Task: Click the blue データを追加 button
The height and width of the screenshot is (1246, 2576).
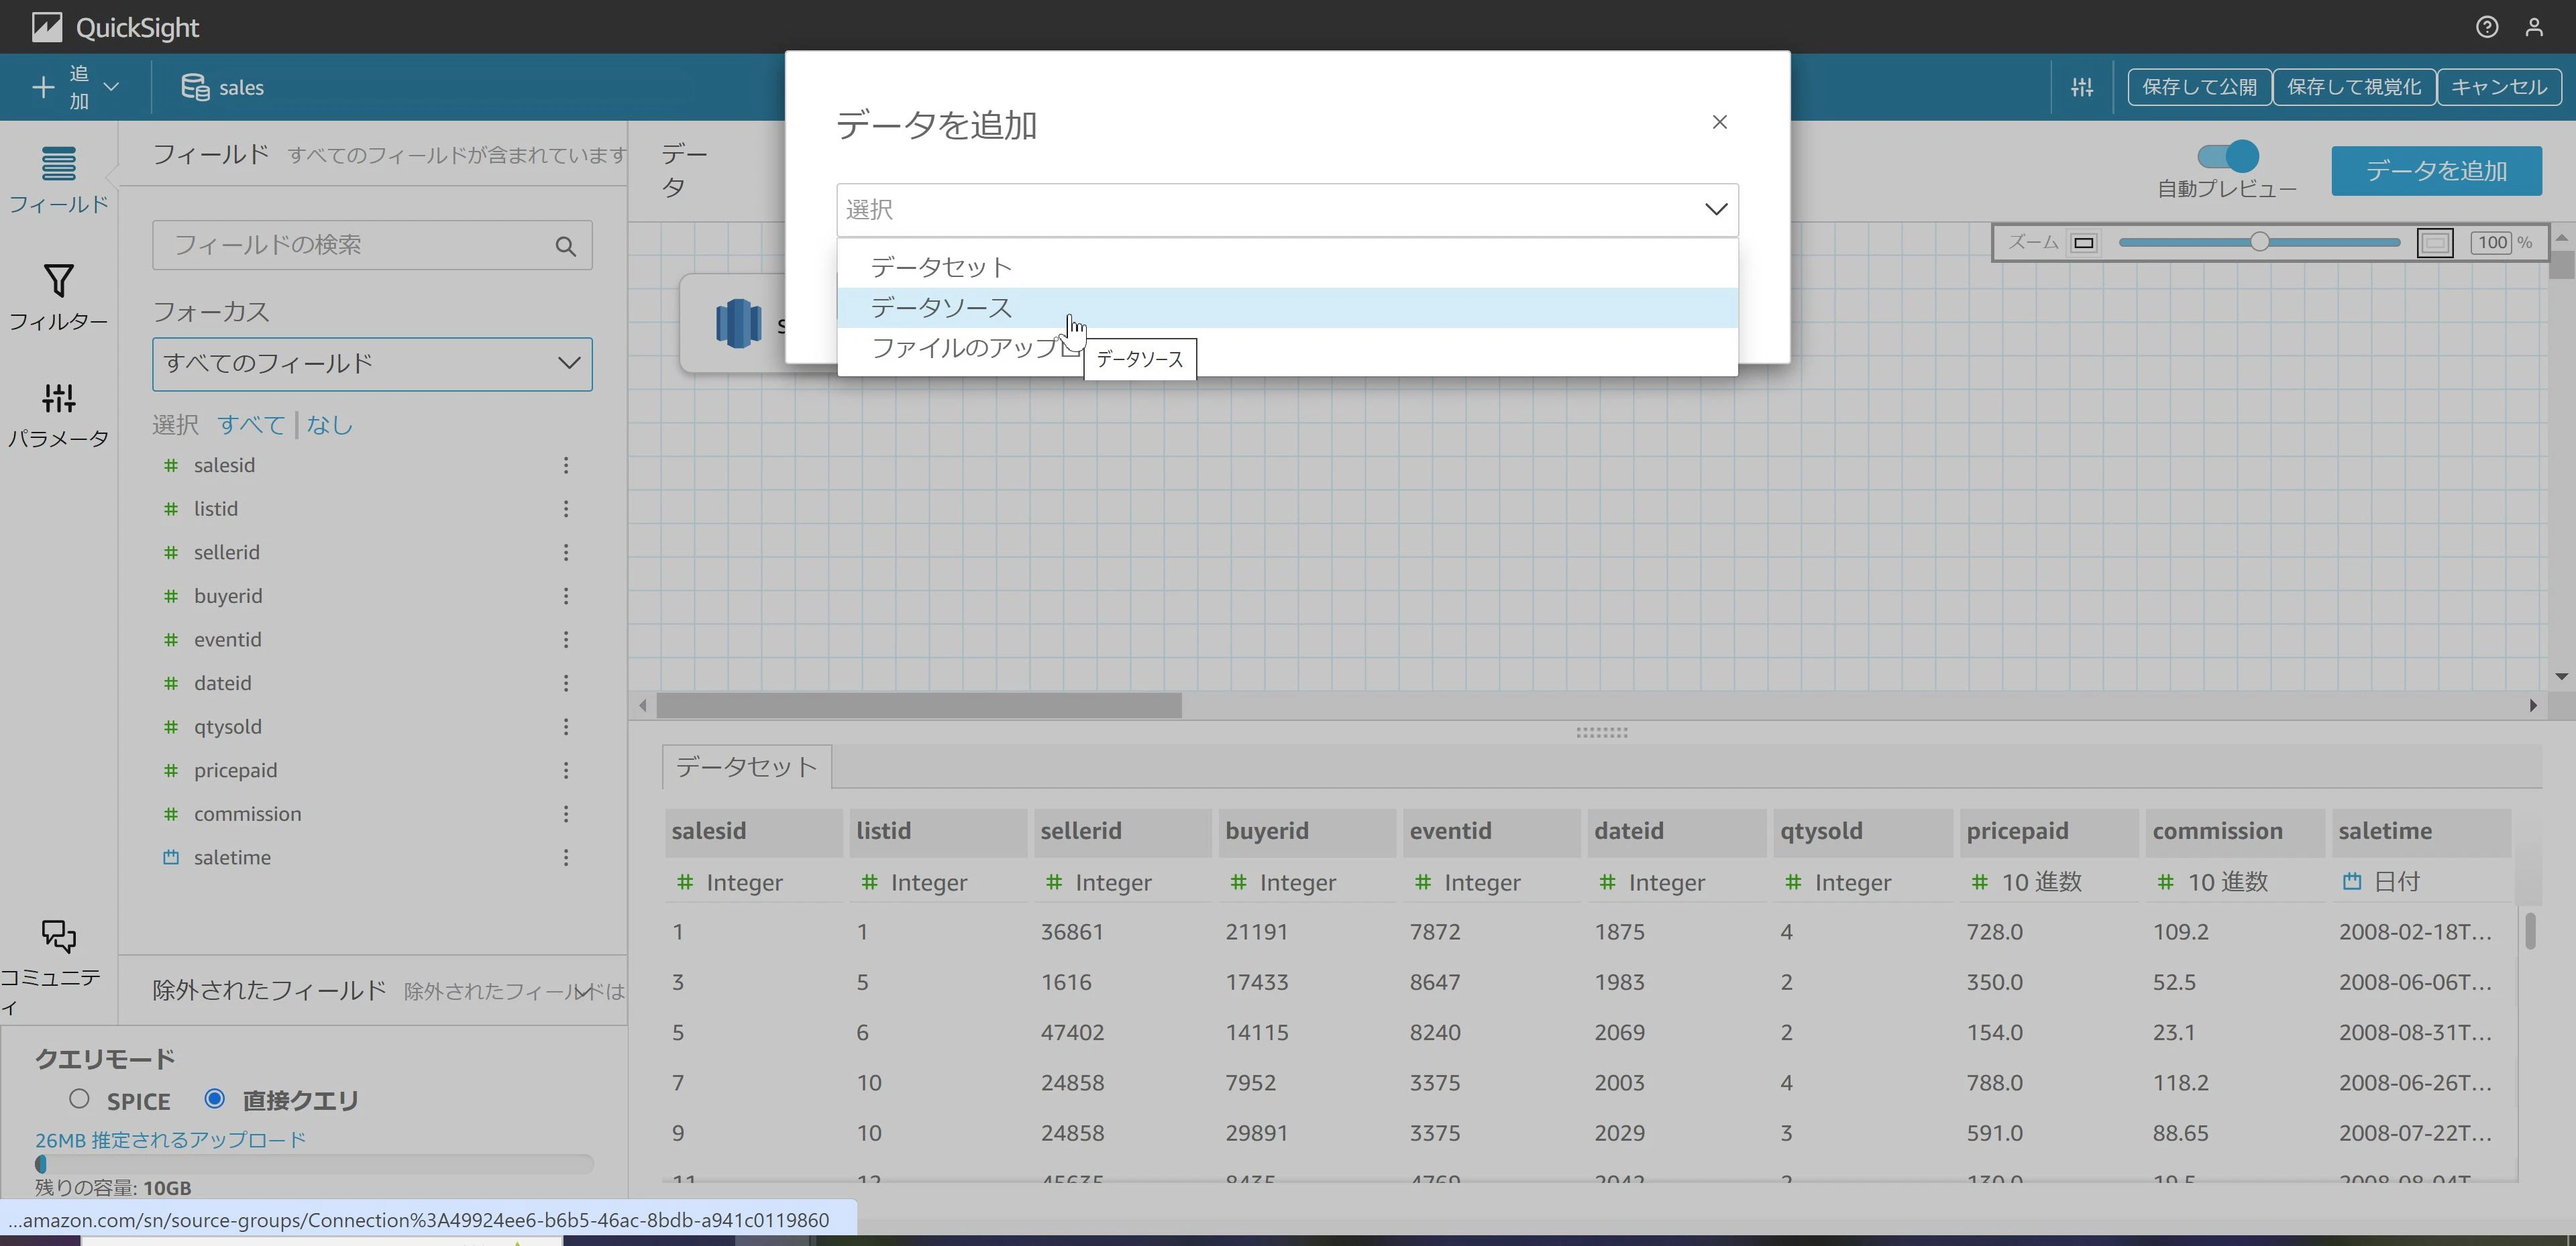Action: coord(2436,171)
